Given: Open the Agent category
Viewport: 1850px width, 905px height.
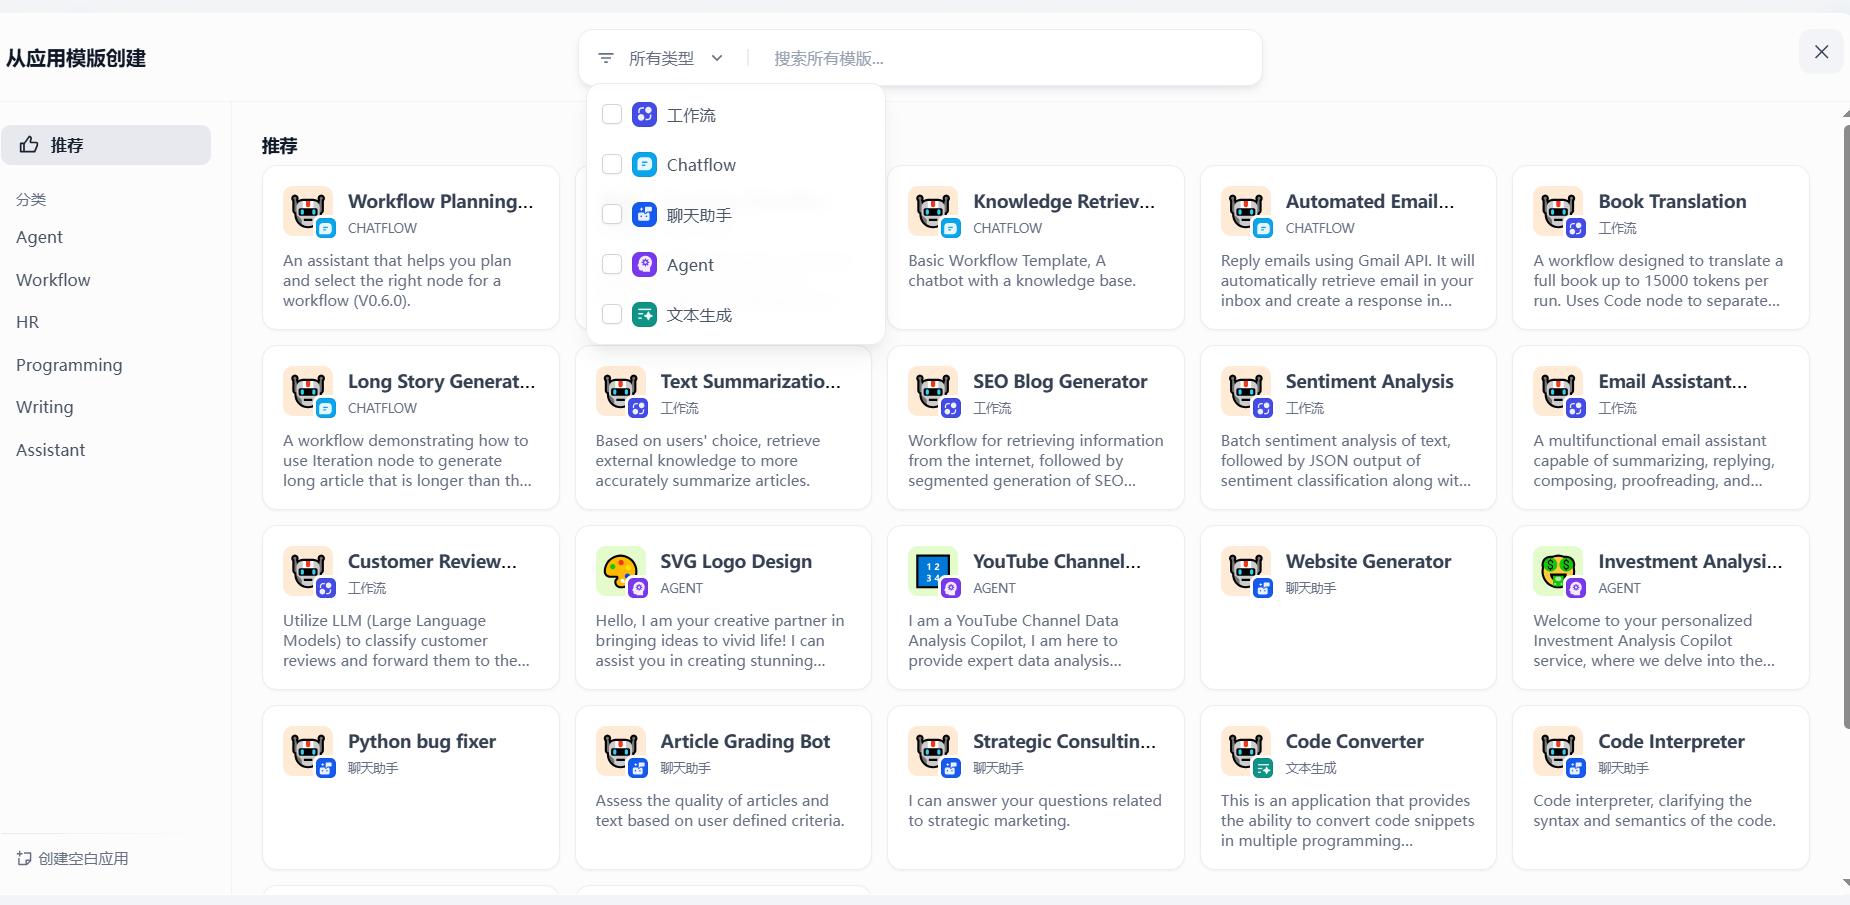Looking at the screenshot, I should point(39,237).
